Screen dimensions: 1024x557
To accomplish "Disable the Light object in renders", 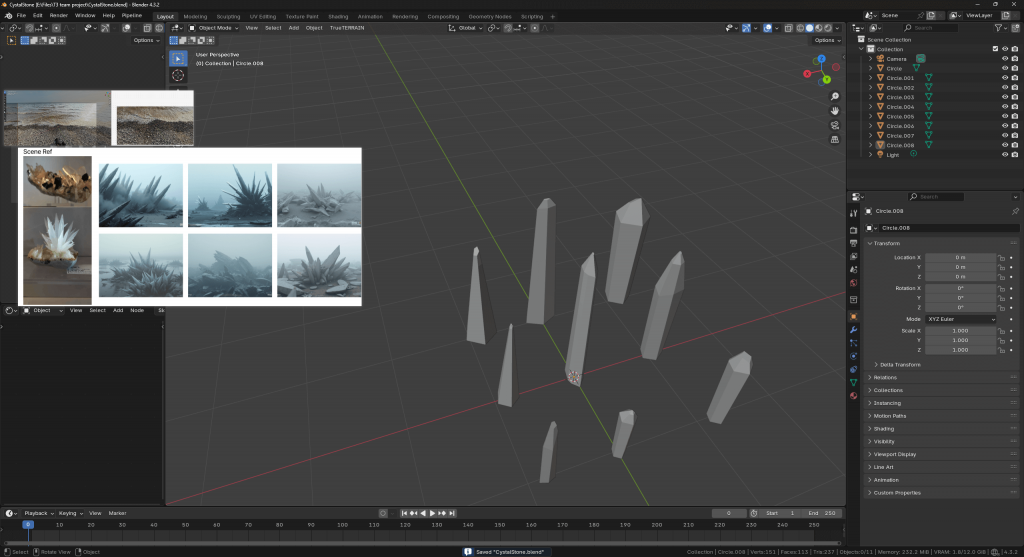I will point(1015,155).
